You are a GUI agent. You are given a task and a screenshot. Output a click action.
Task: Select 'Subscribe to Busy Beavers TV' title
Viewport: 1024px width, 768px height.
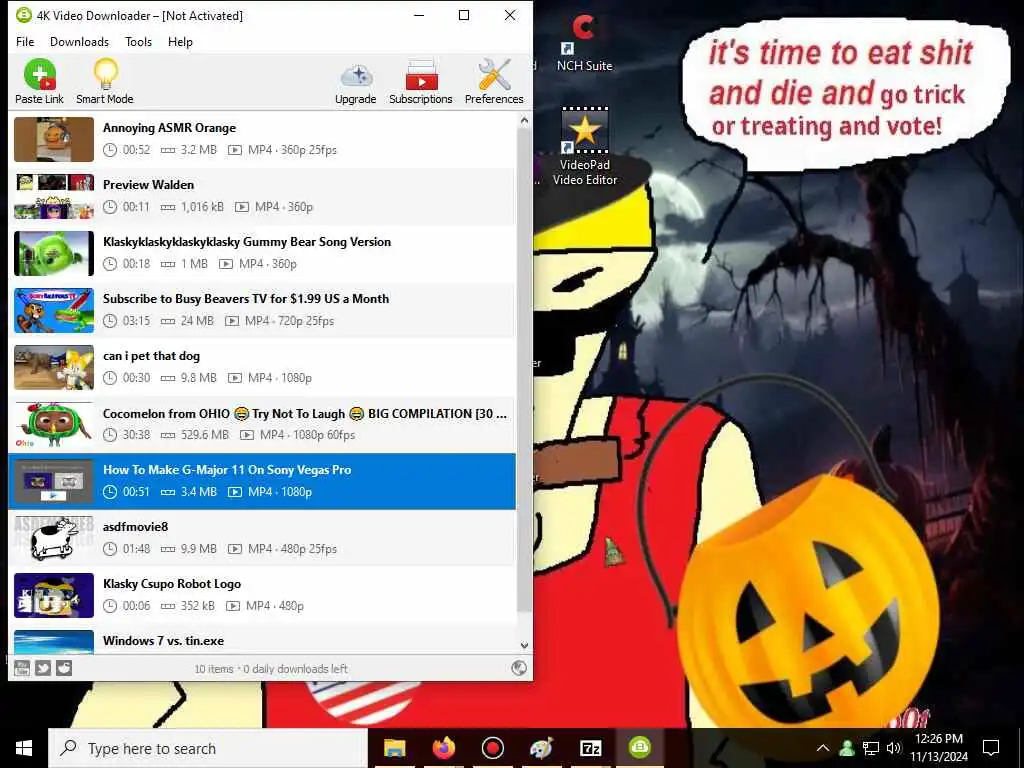point(246,298)
